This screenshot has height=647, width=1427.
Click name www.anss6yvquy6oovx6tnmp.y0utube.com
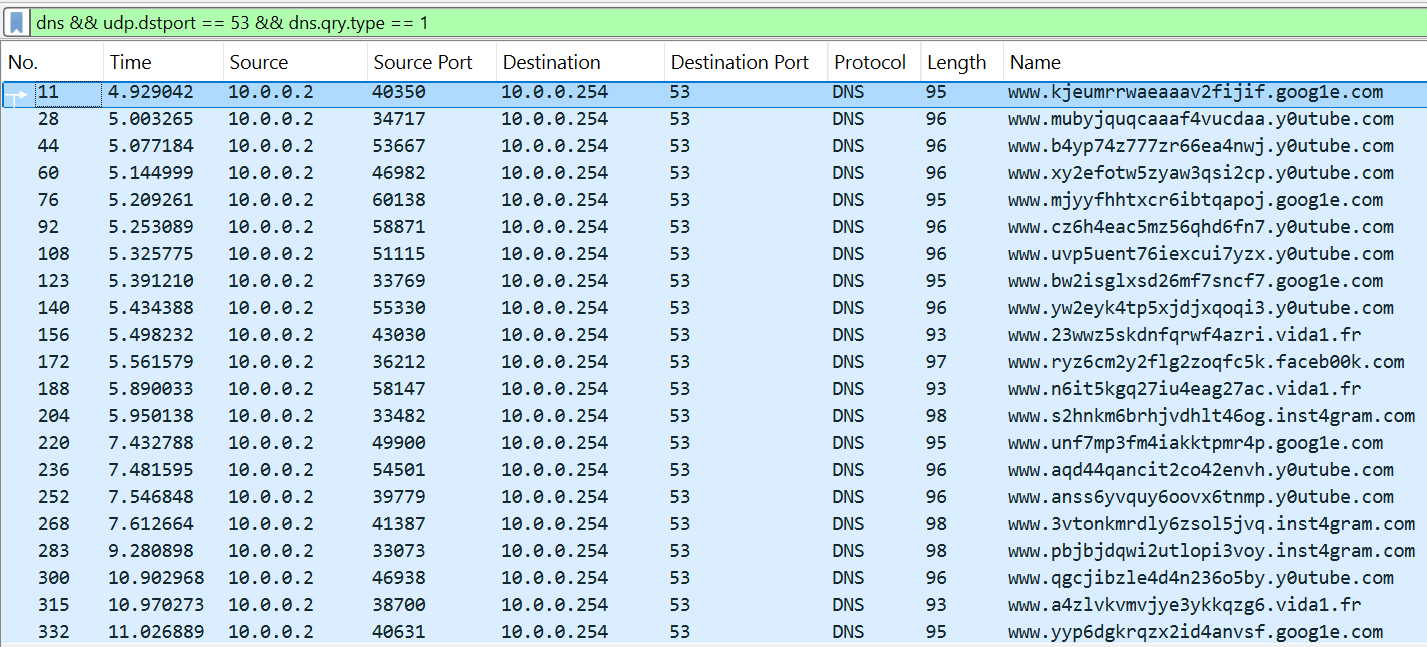[1200, 497]
